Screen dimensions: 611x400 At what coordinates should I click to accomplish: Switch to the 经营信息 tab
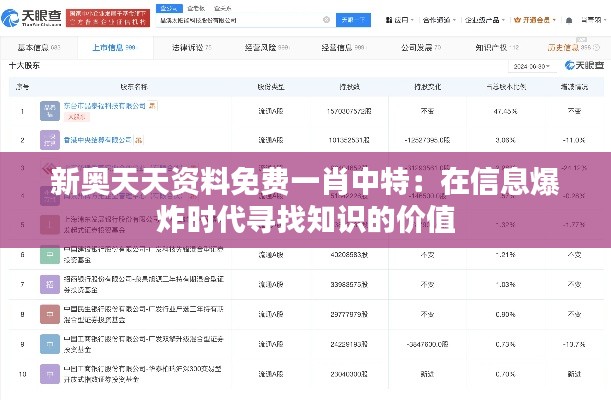pyautogui.click(x=343, y=48)
